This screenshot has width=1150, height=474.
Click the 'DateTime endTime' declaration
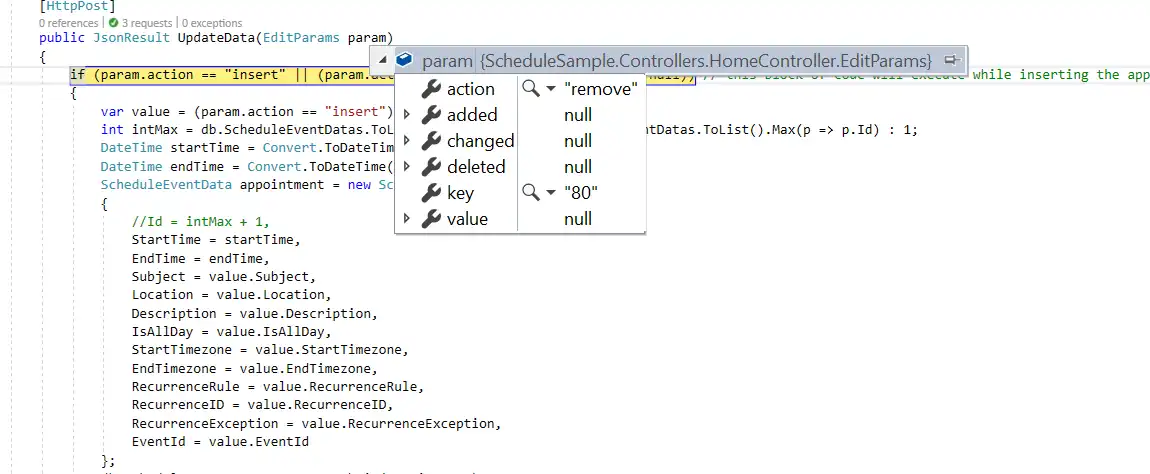[248, 167]
